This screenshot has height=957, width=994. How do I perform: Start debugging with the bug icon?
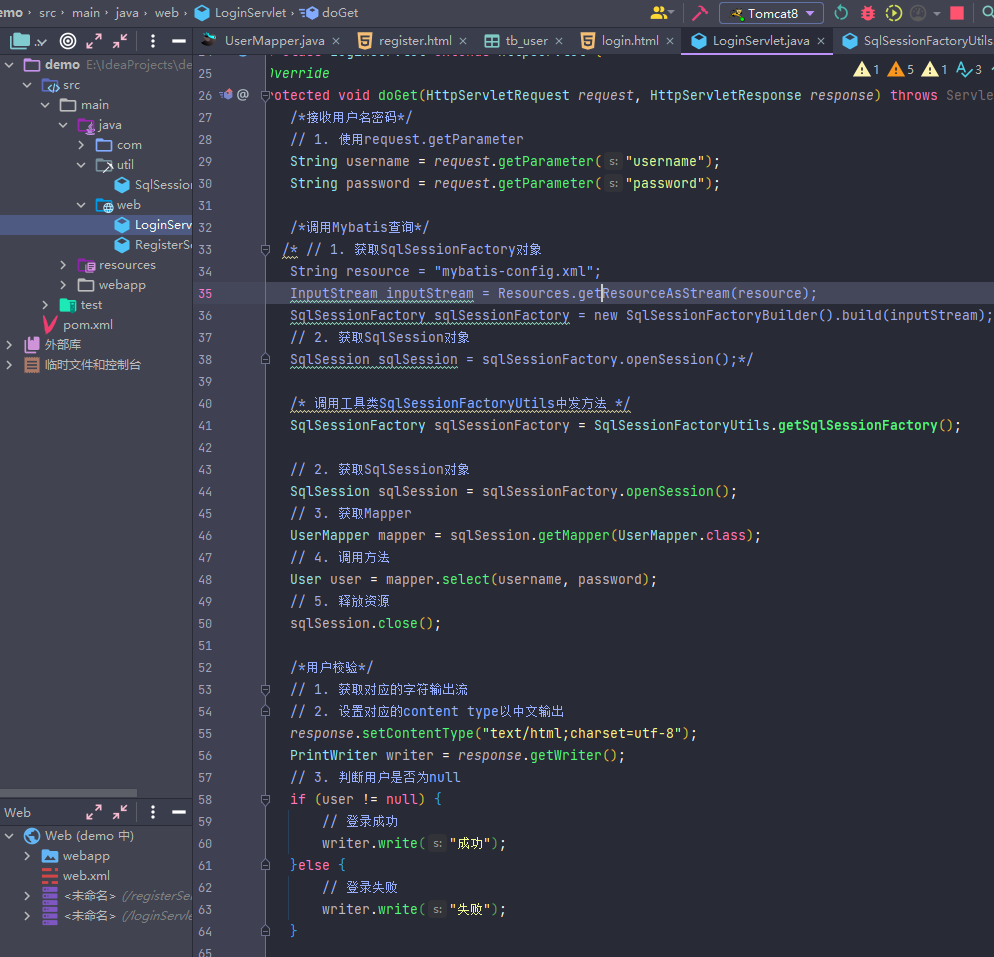(x=867, y=13)
